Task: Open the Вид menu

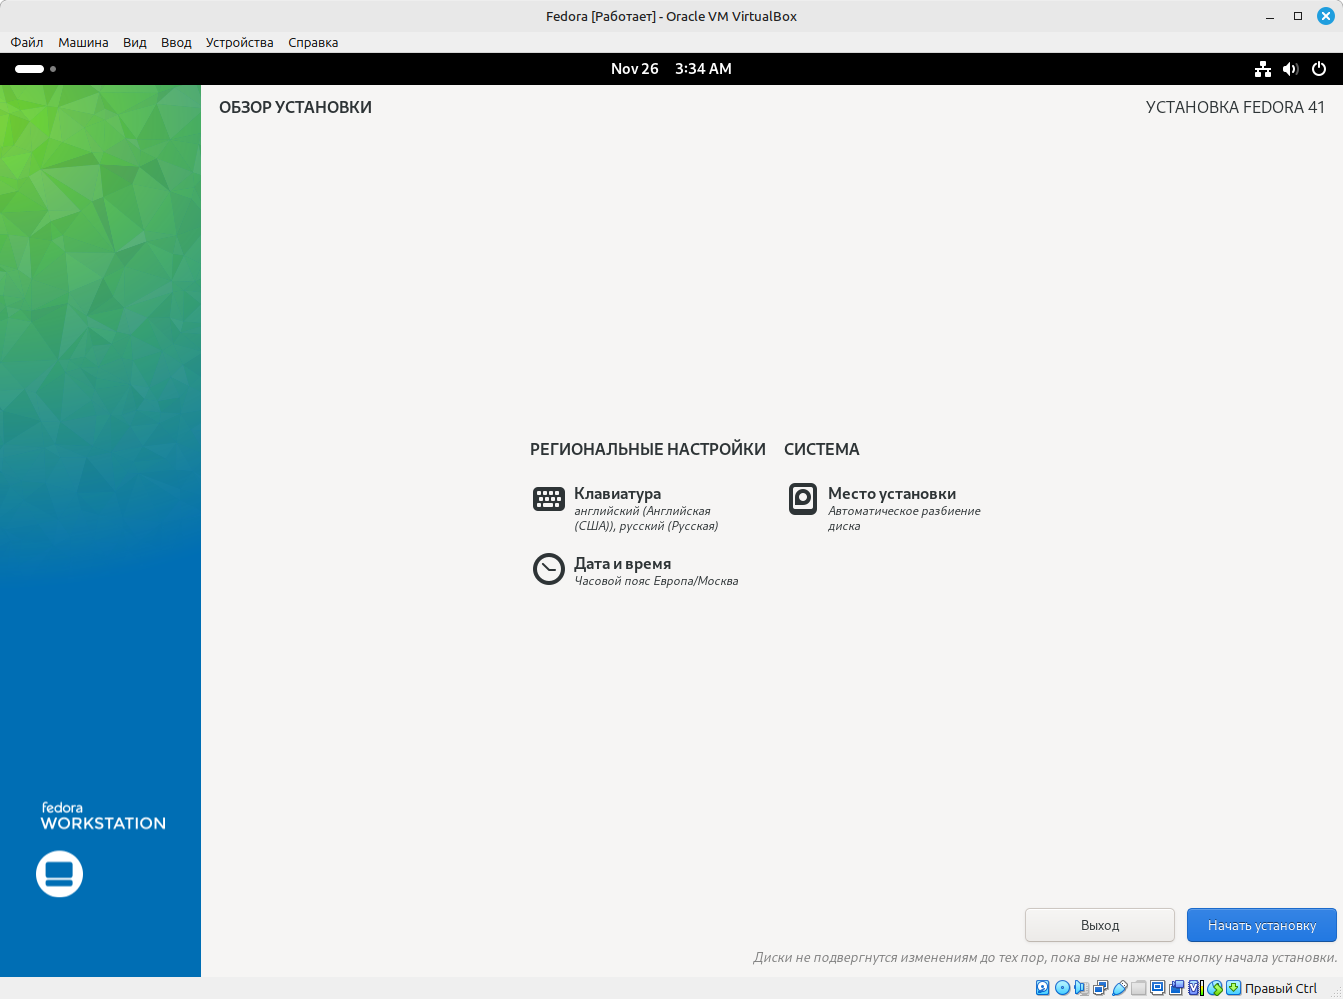Action: (x=135, y=42)
